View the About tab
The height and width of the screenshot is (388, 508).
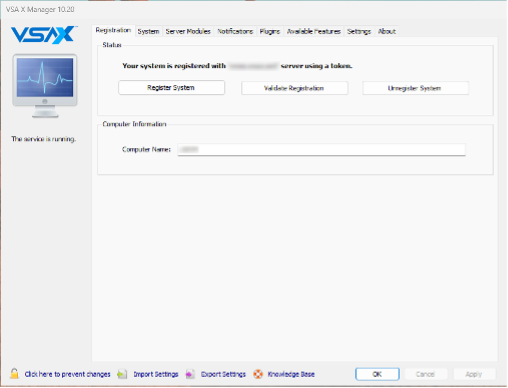387,31
